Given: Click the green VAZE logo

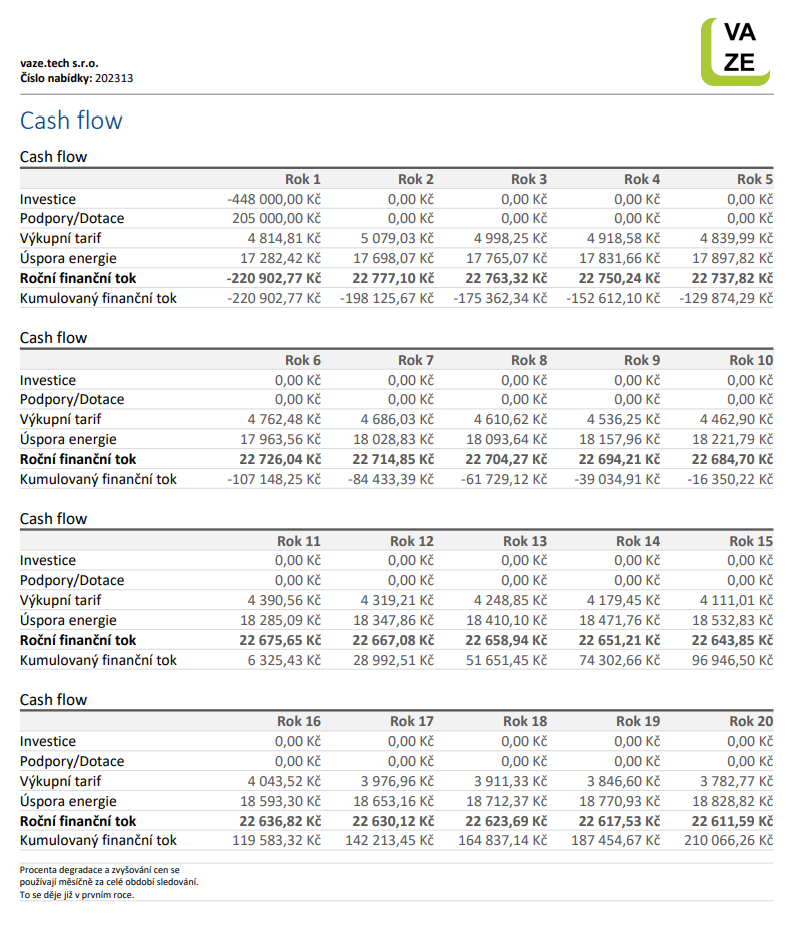Looking at the screenshot, I should (x=735, y=51).
